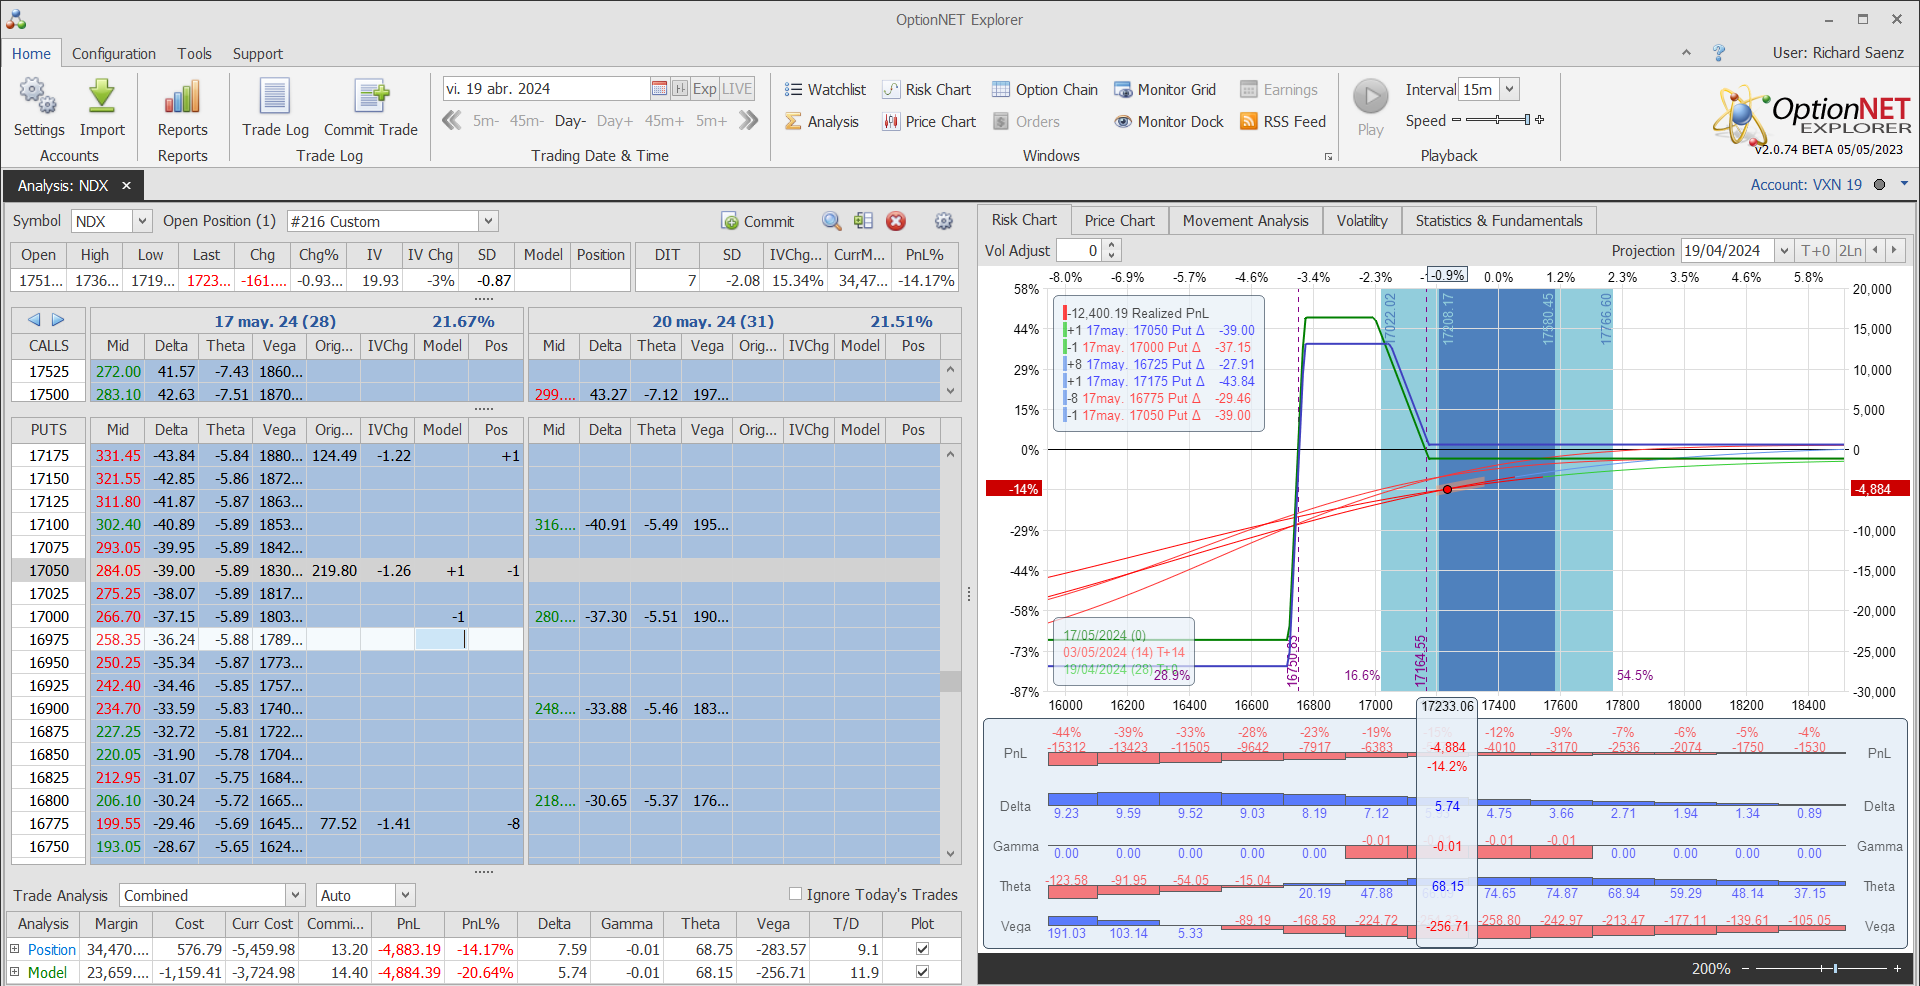Uncheck the Position plot checkbox
Viewport: 1920px width, 986px height.
tap(922, 949)
